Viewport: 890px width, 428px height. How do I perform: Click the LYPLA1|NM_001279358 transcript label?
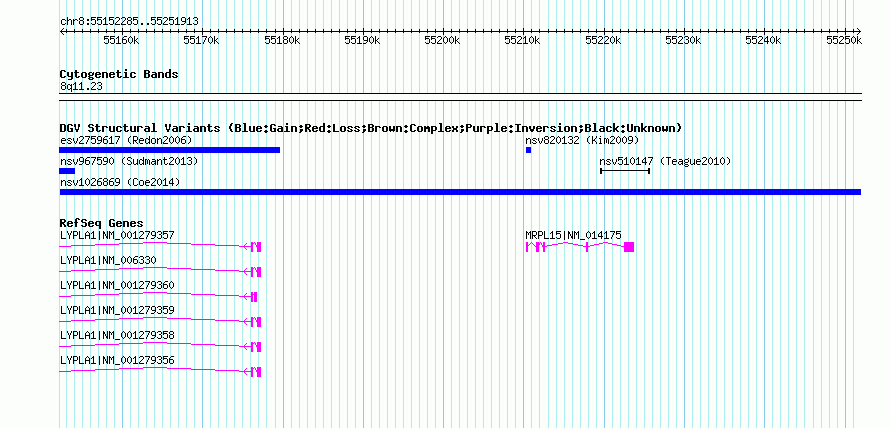tap(117, 335)
